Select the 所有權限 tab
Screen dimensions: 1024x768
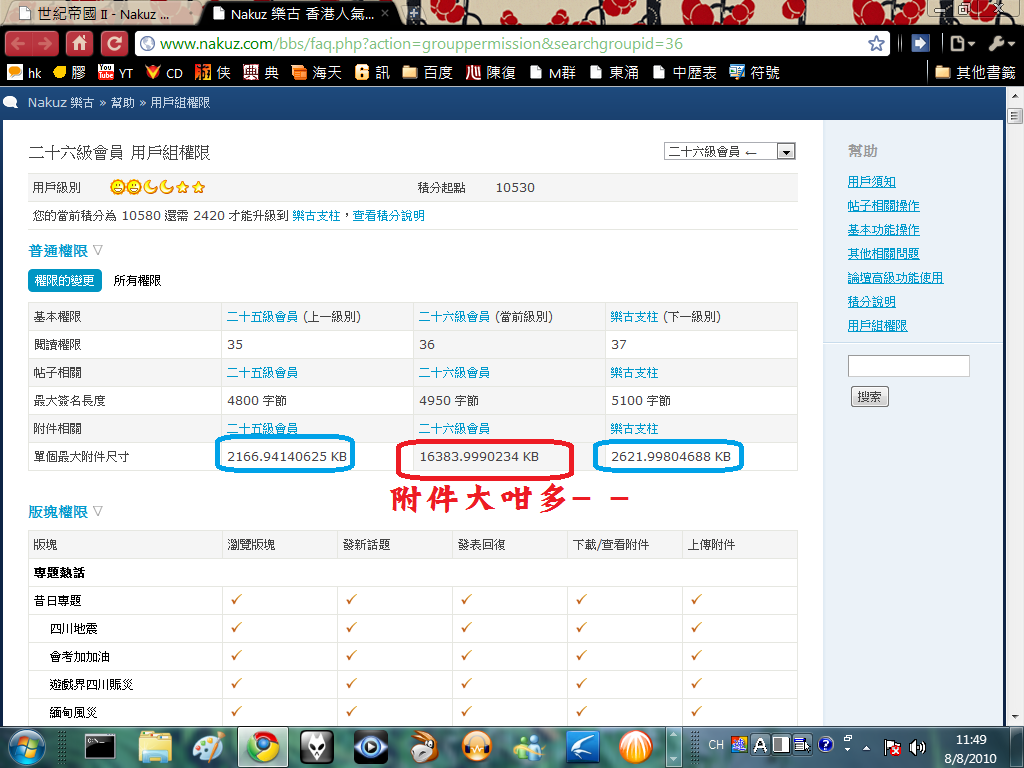click(x=137, y=280)
